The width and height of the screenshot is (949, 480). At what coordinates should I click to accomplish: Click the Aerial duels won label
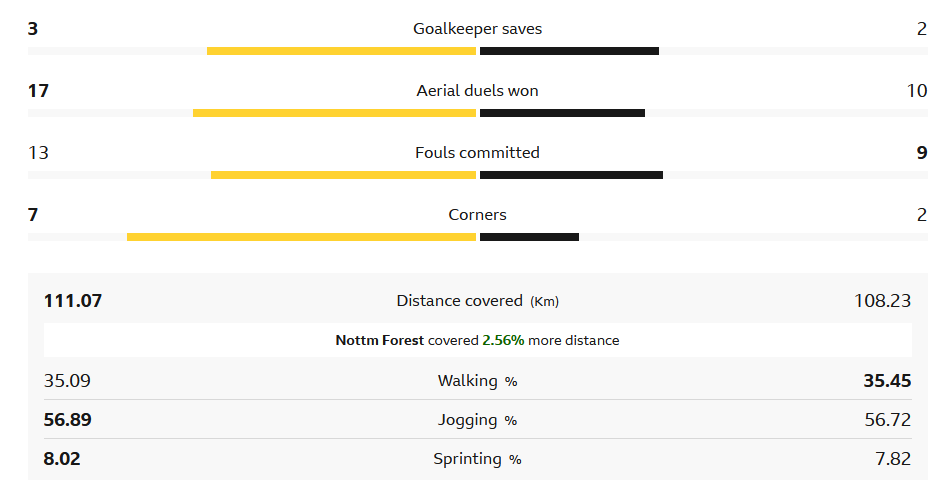[x=477, y=91]
